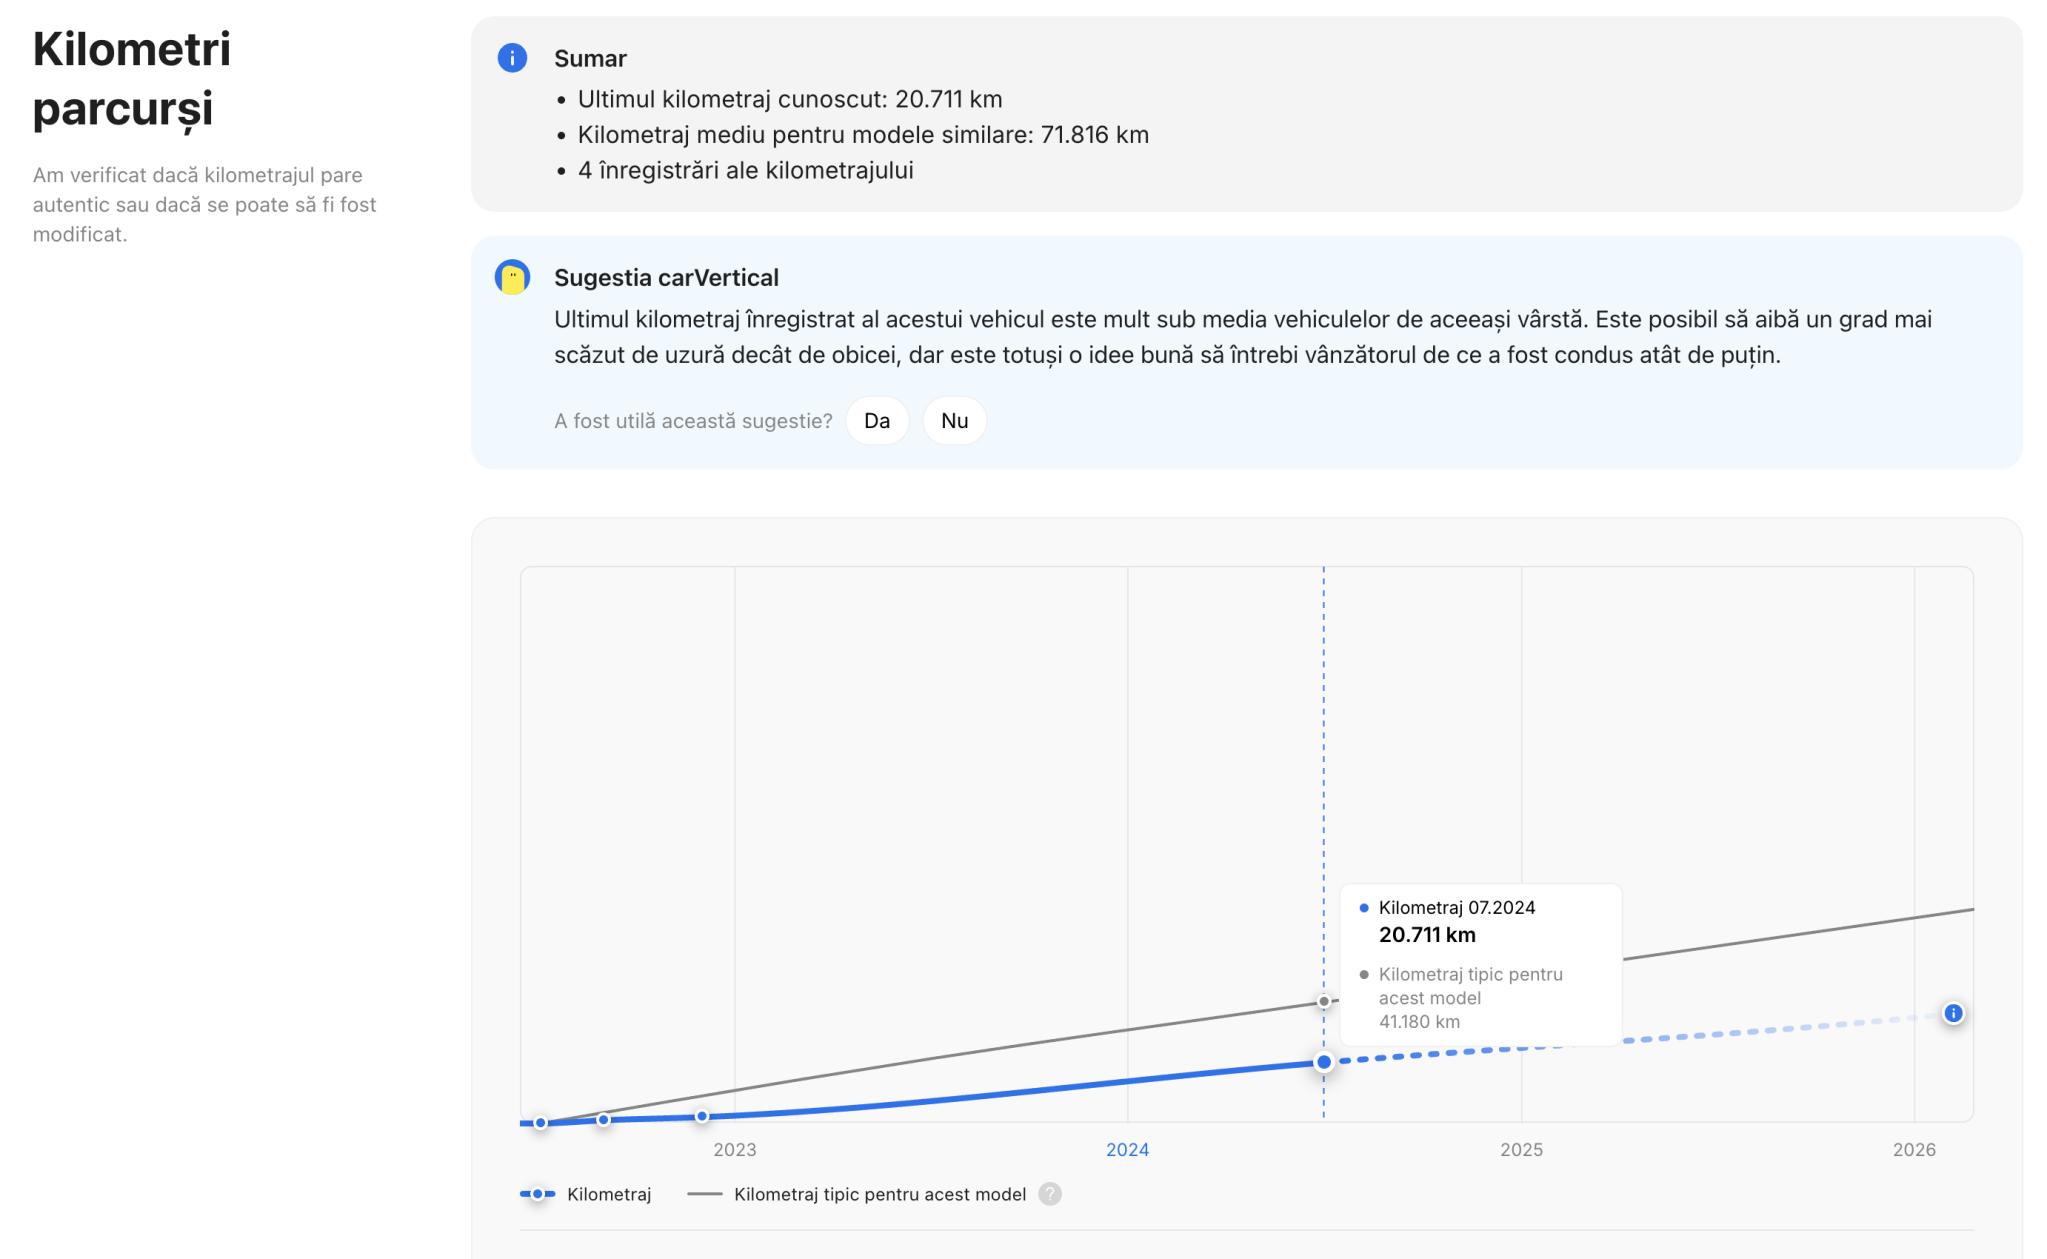Toggle the Kilometraj tipic pentru acest model legend
Image resolution: width=2047 pixels, height=1259 pixels.
coord(879,1194)
